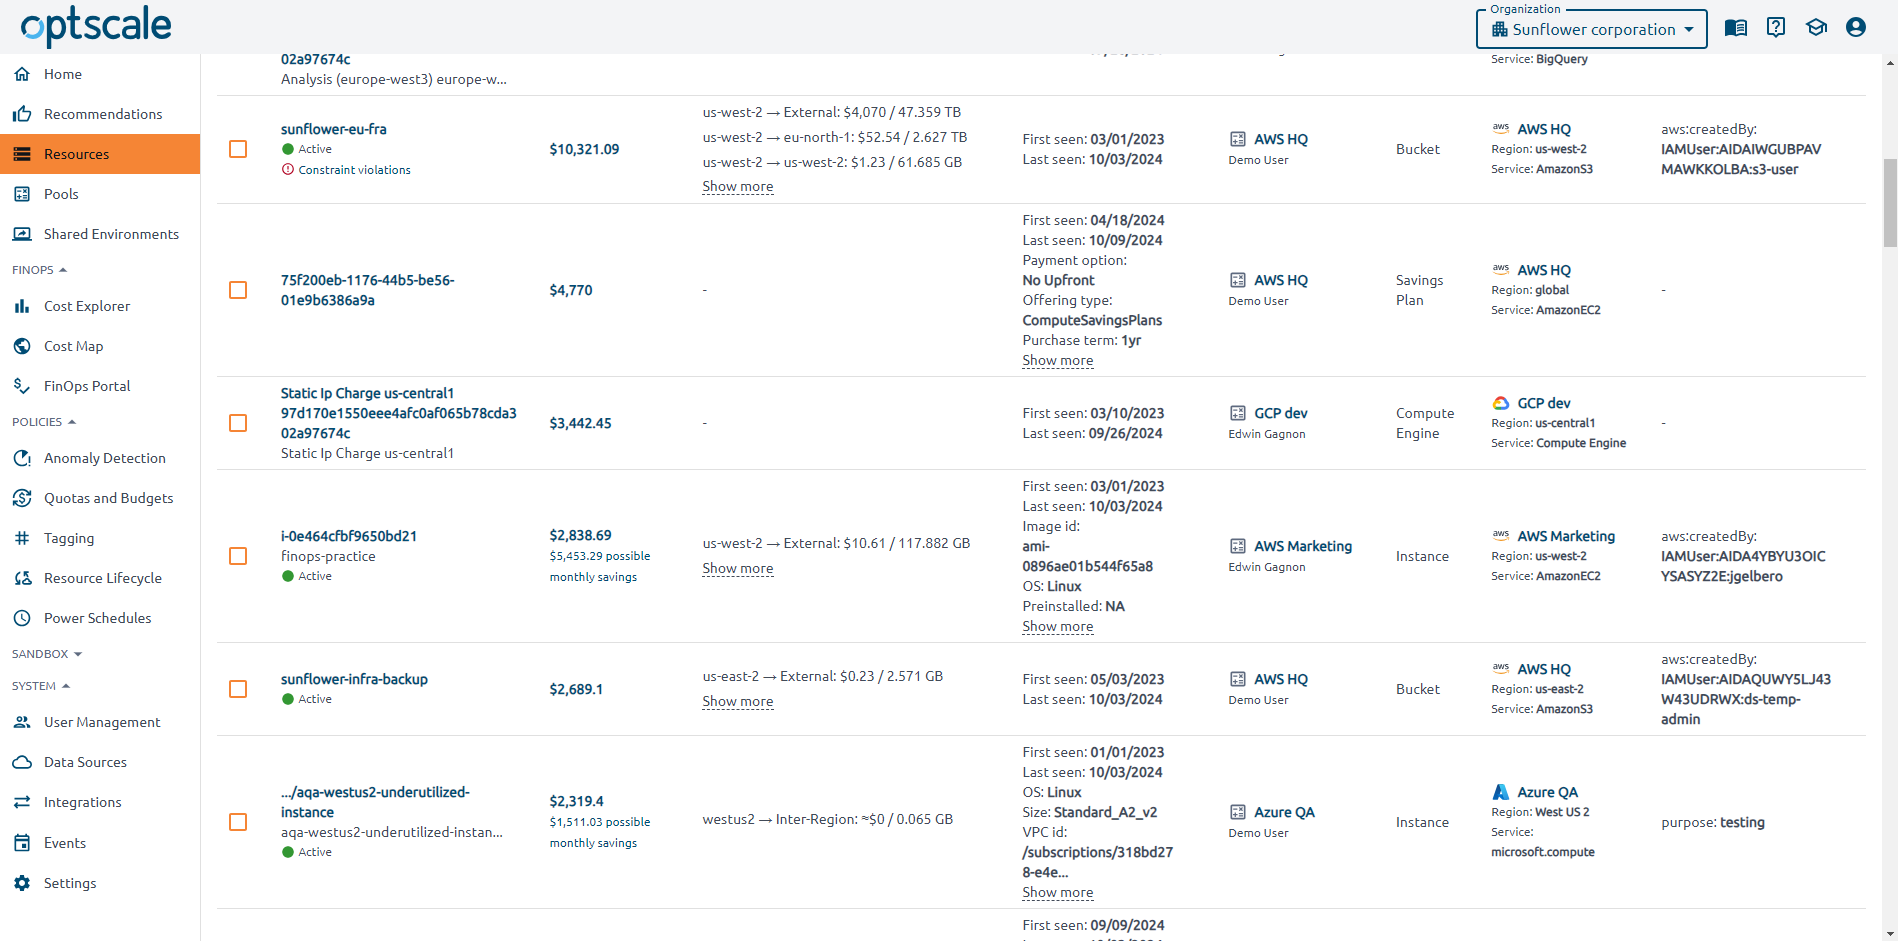
Task: Show more metadata for i-0e464cfbf9650bd21
Action: [x=1058, y=627]
